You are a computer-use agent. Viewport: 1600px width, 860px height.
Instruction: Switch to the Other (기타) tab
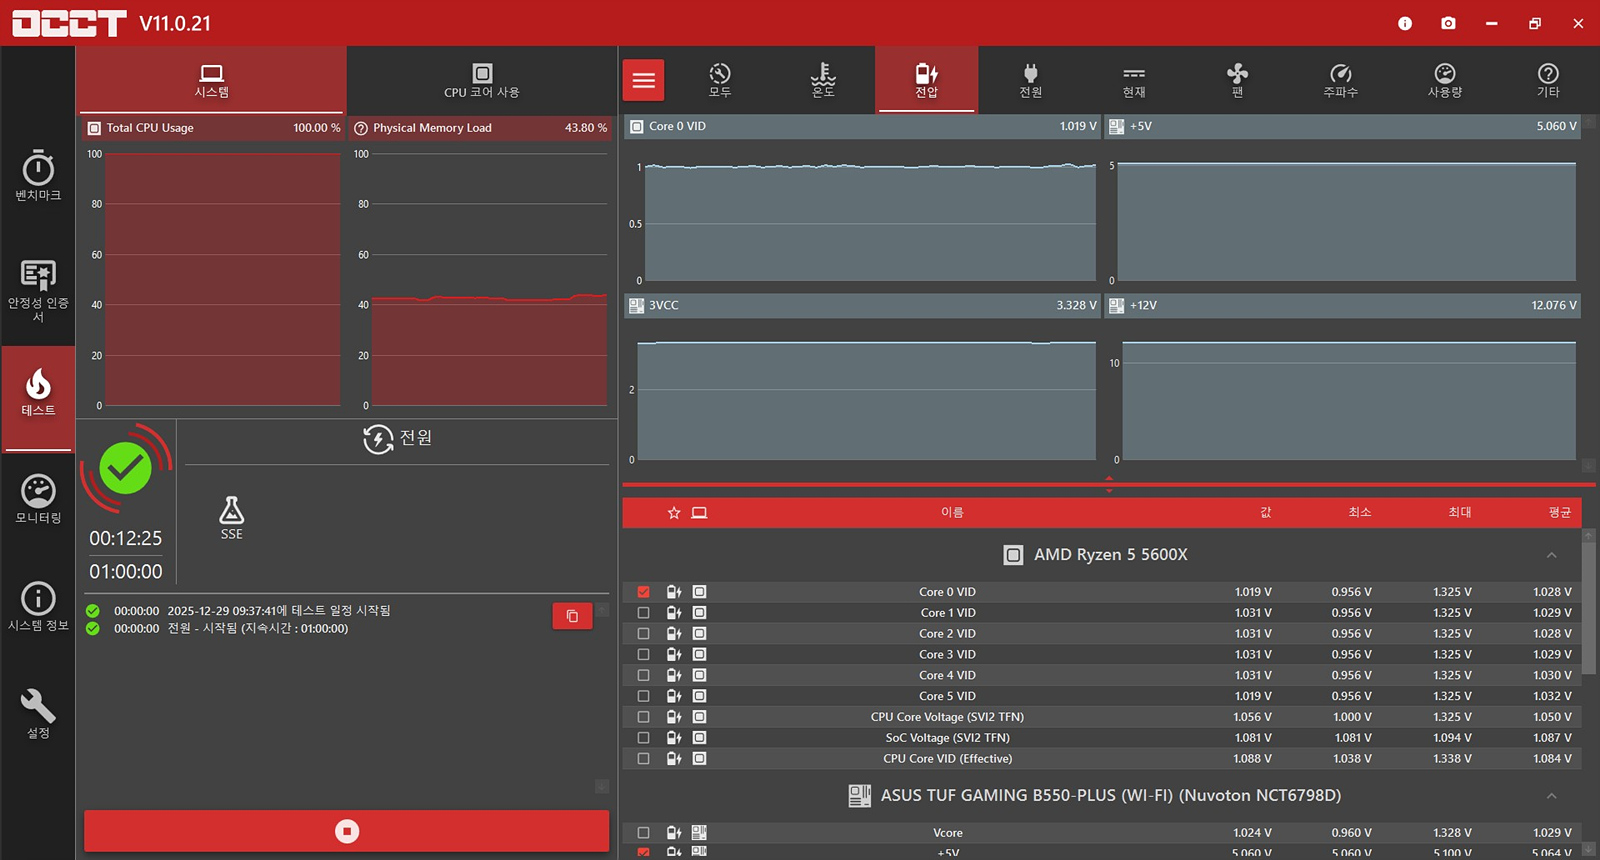coord(1548,80)
